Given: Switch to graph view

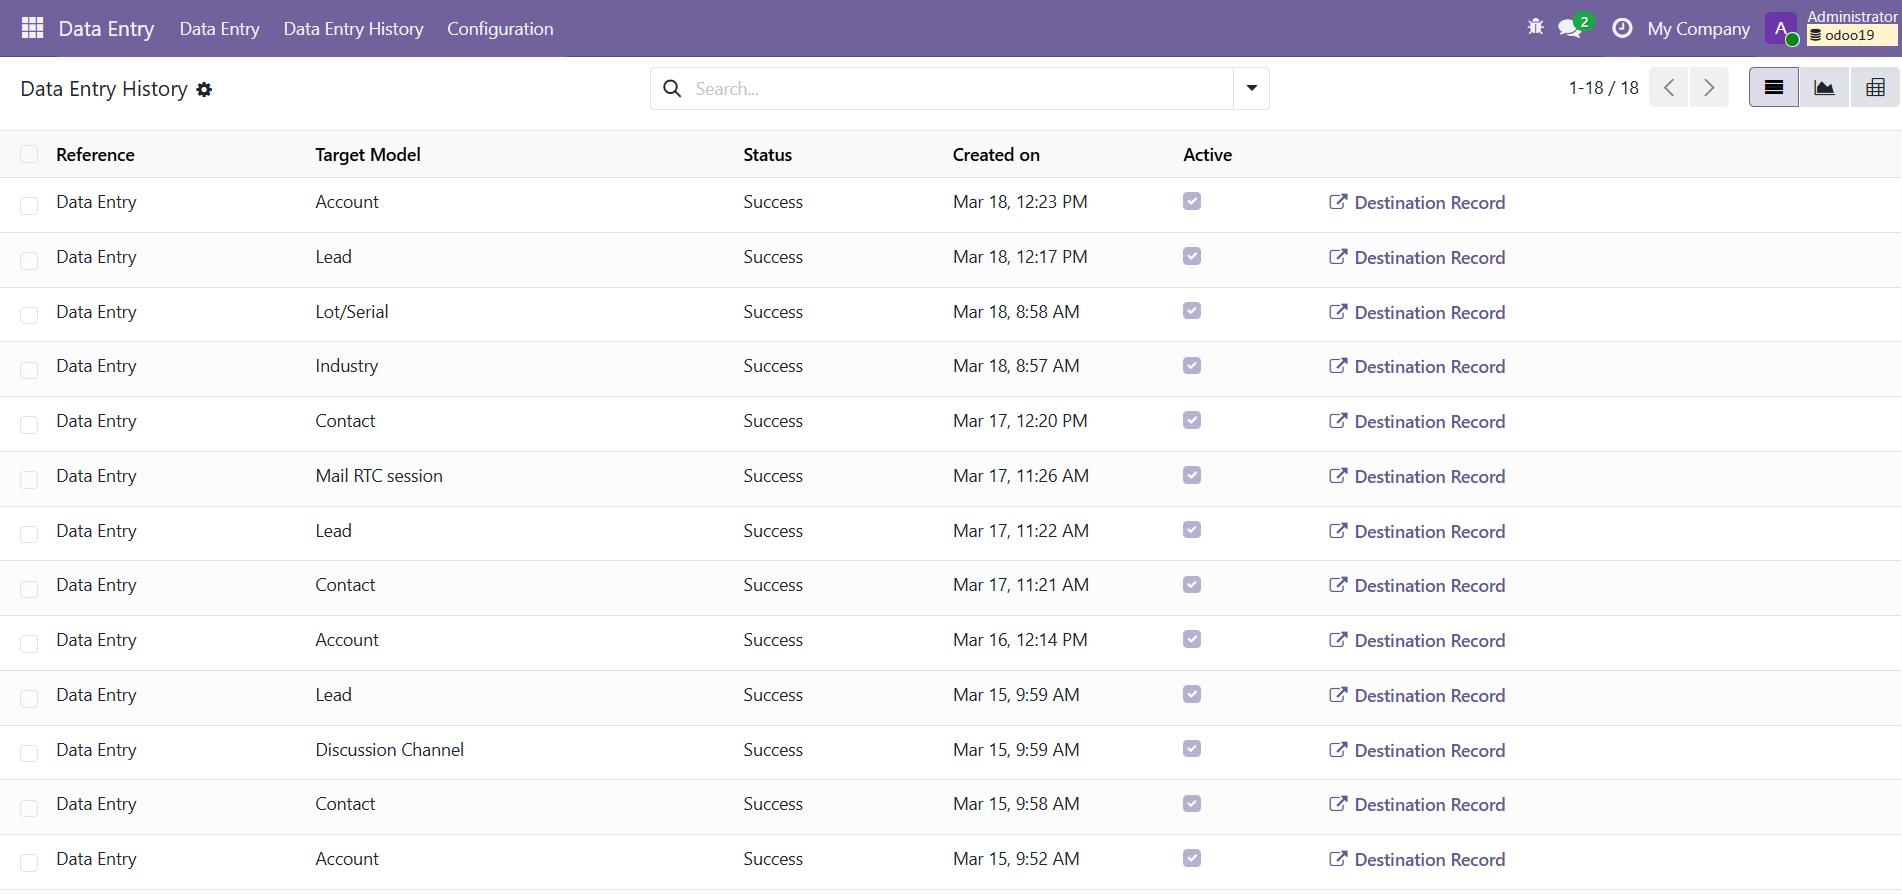Looking at the screenshot, I should point(1824,88).
